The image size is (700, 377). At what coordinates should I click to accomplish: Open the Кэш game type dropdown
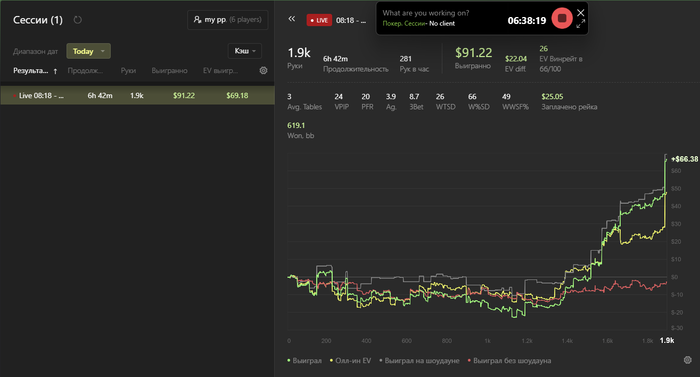[245, 51]
